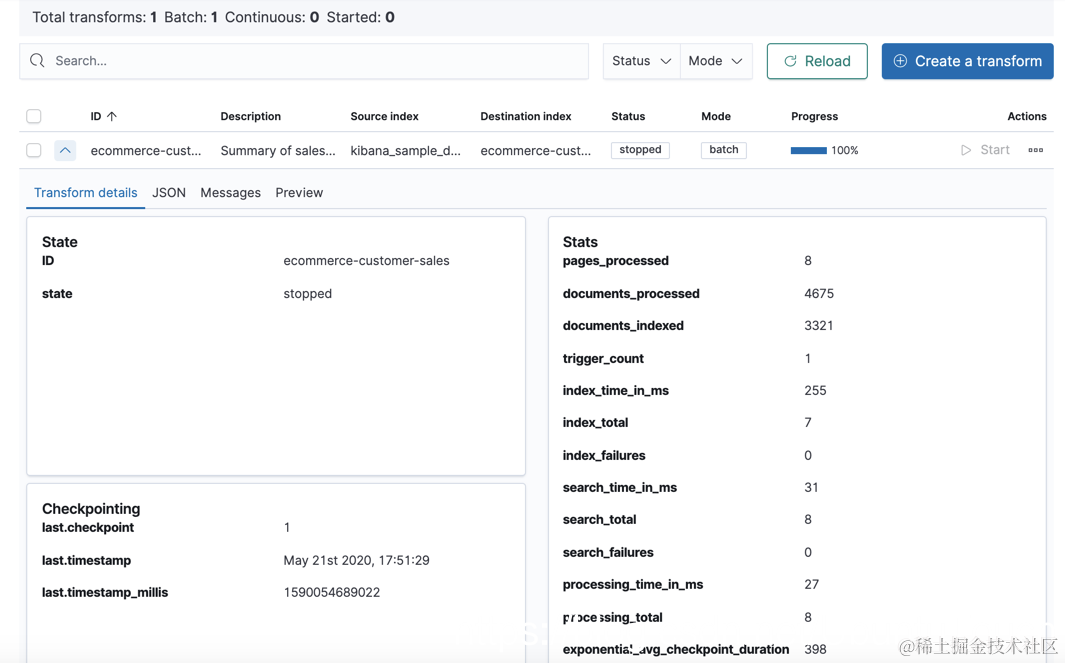Screen dimensions: 1065x663
Task: Click the plus icon in Create a transform
Action: pyautogui.click(x=900, y=61)
